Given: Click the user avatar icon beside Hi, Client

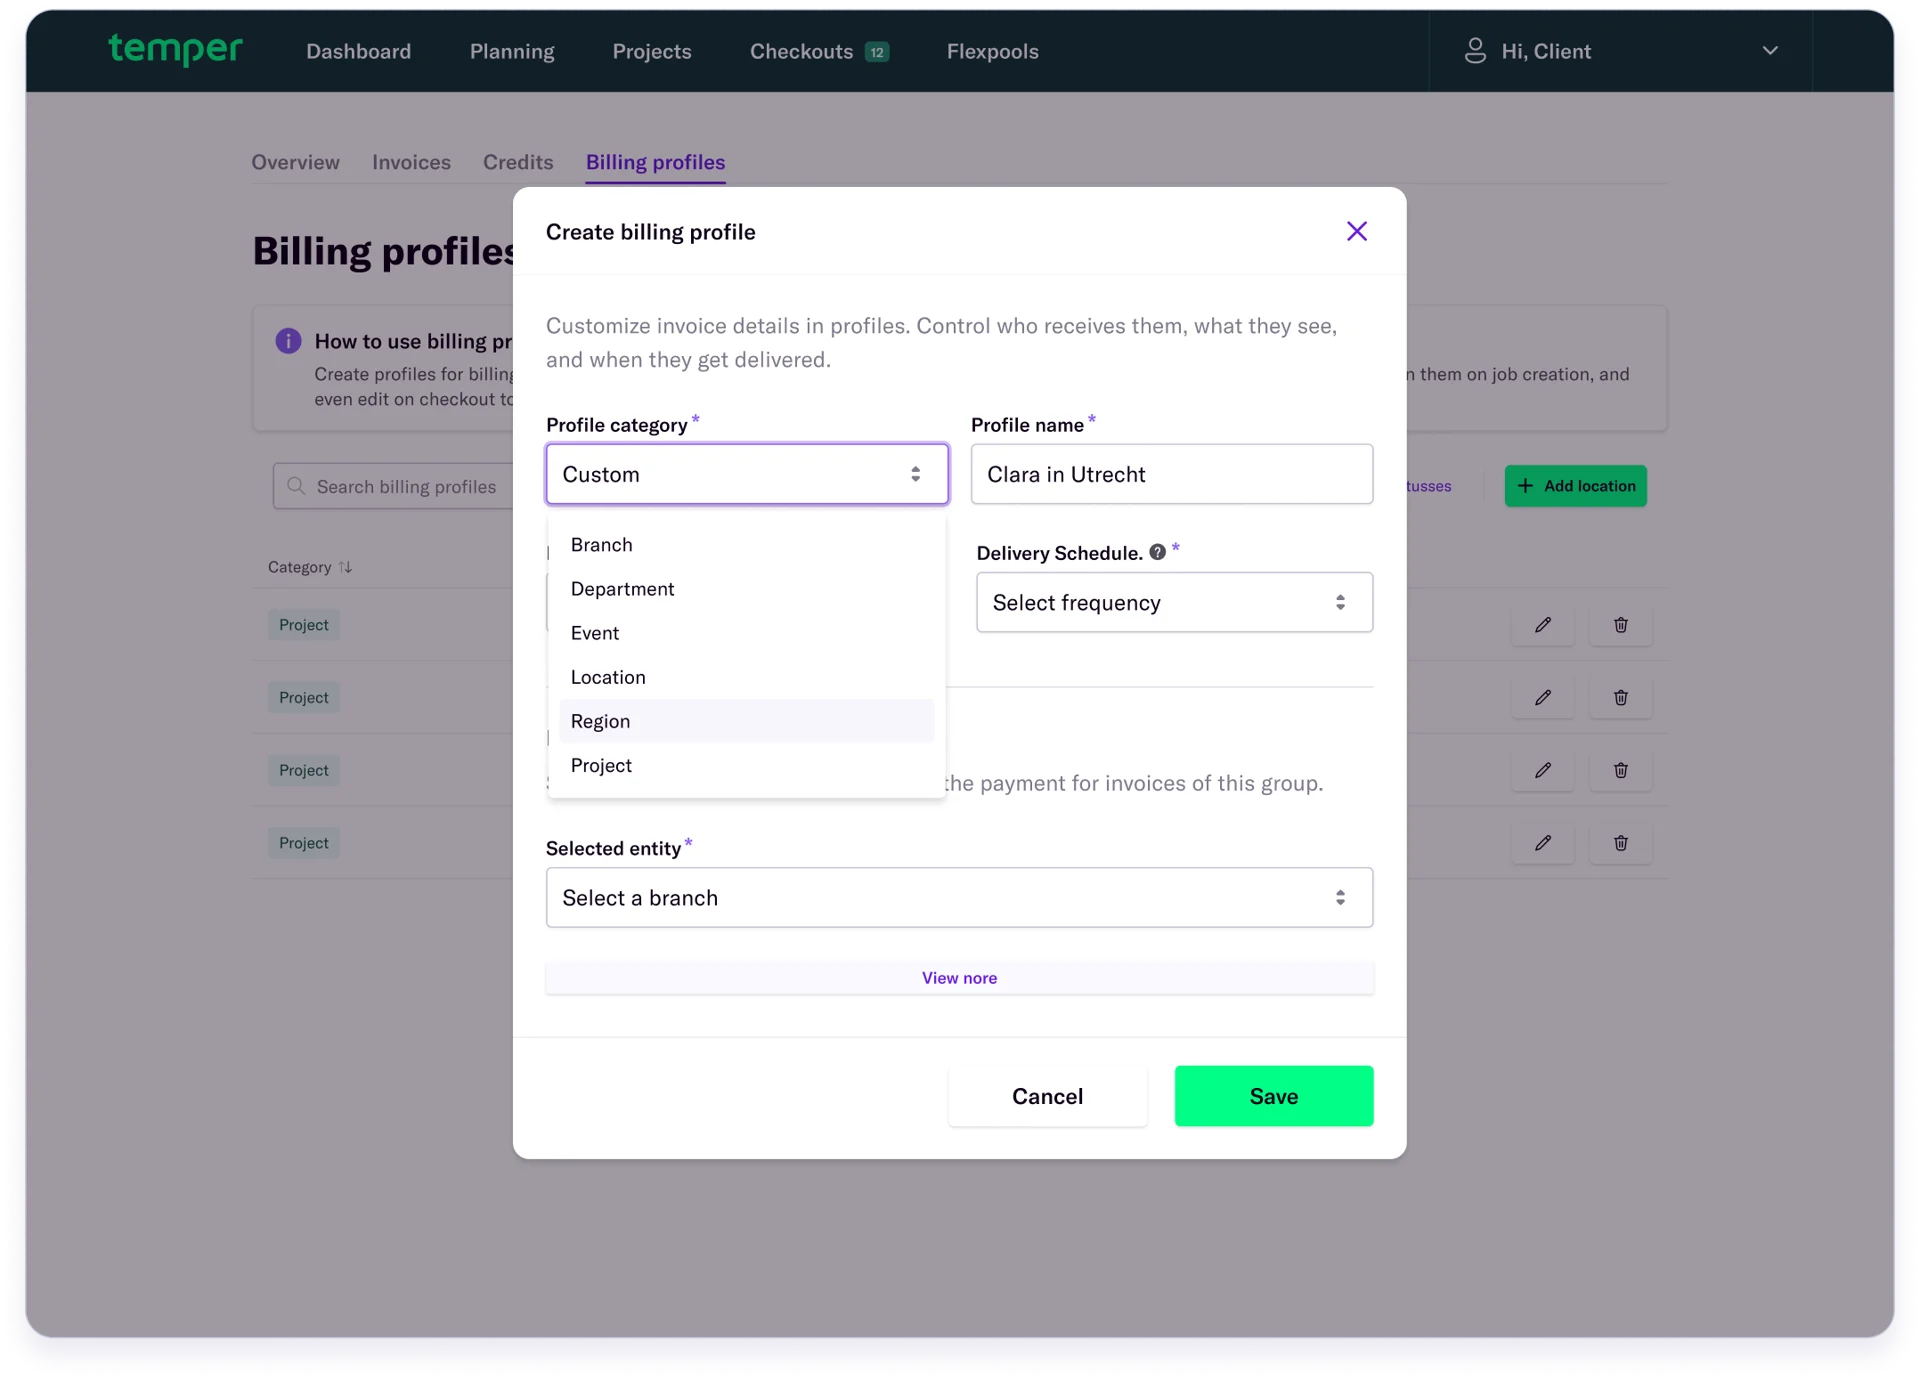Looking at the screenshot, I should [x=1474, y=51].
